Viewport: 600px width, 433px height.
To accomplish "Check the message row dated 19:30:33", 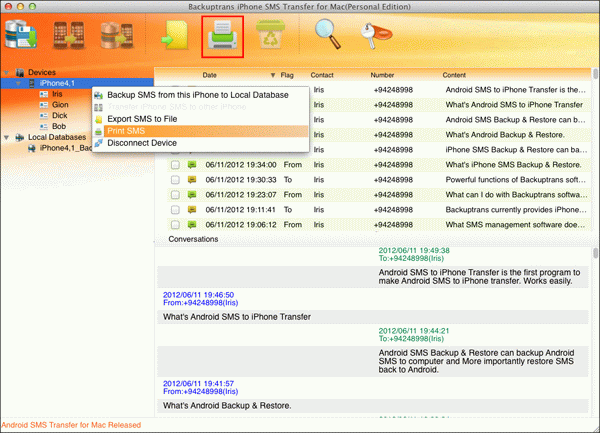I will click(x=175, y=180).
